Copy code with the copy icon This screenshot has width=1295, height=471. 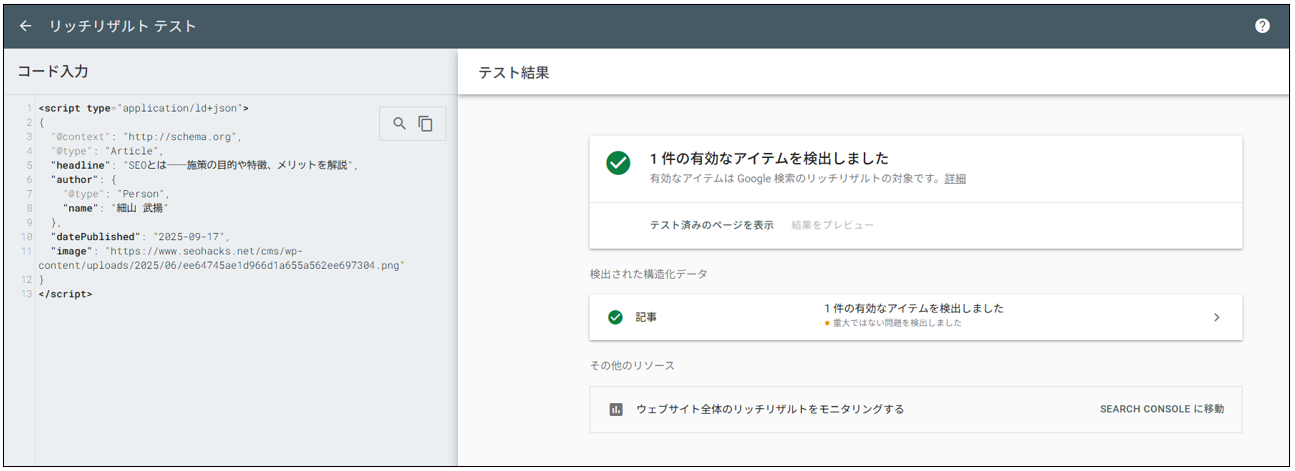point(426,123)
